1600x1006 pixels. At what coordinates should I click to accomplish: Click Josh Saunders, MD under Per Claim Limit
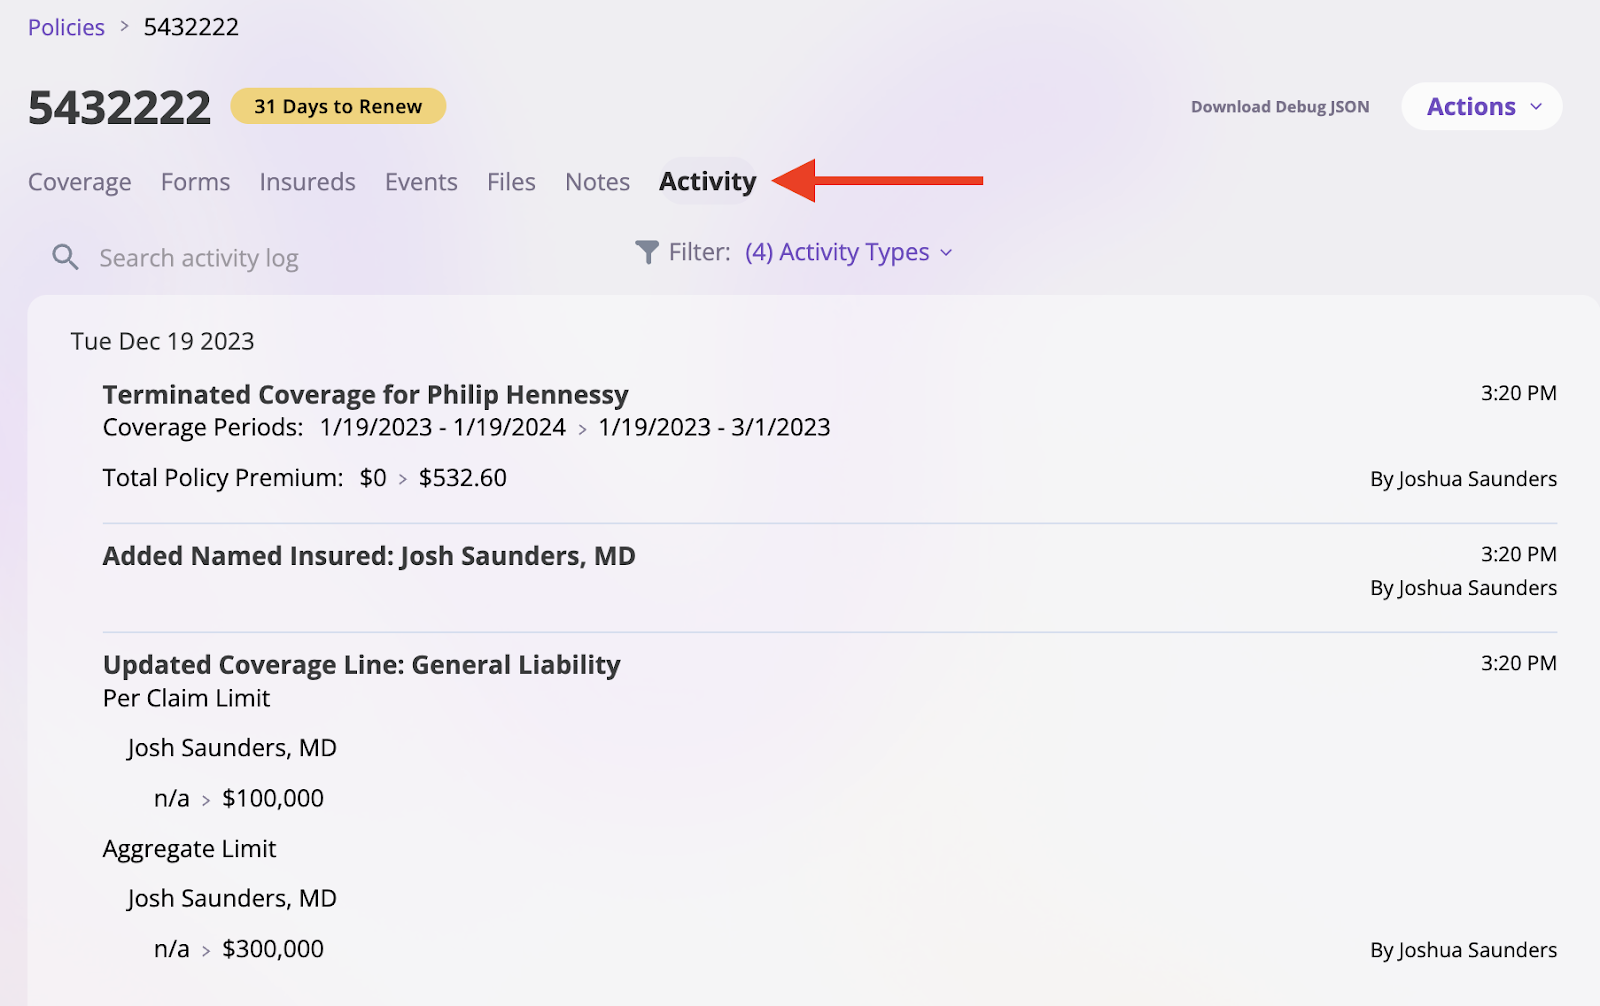point(232,748)
